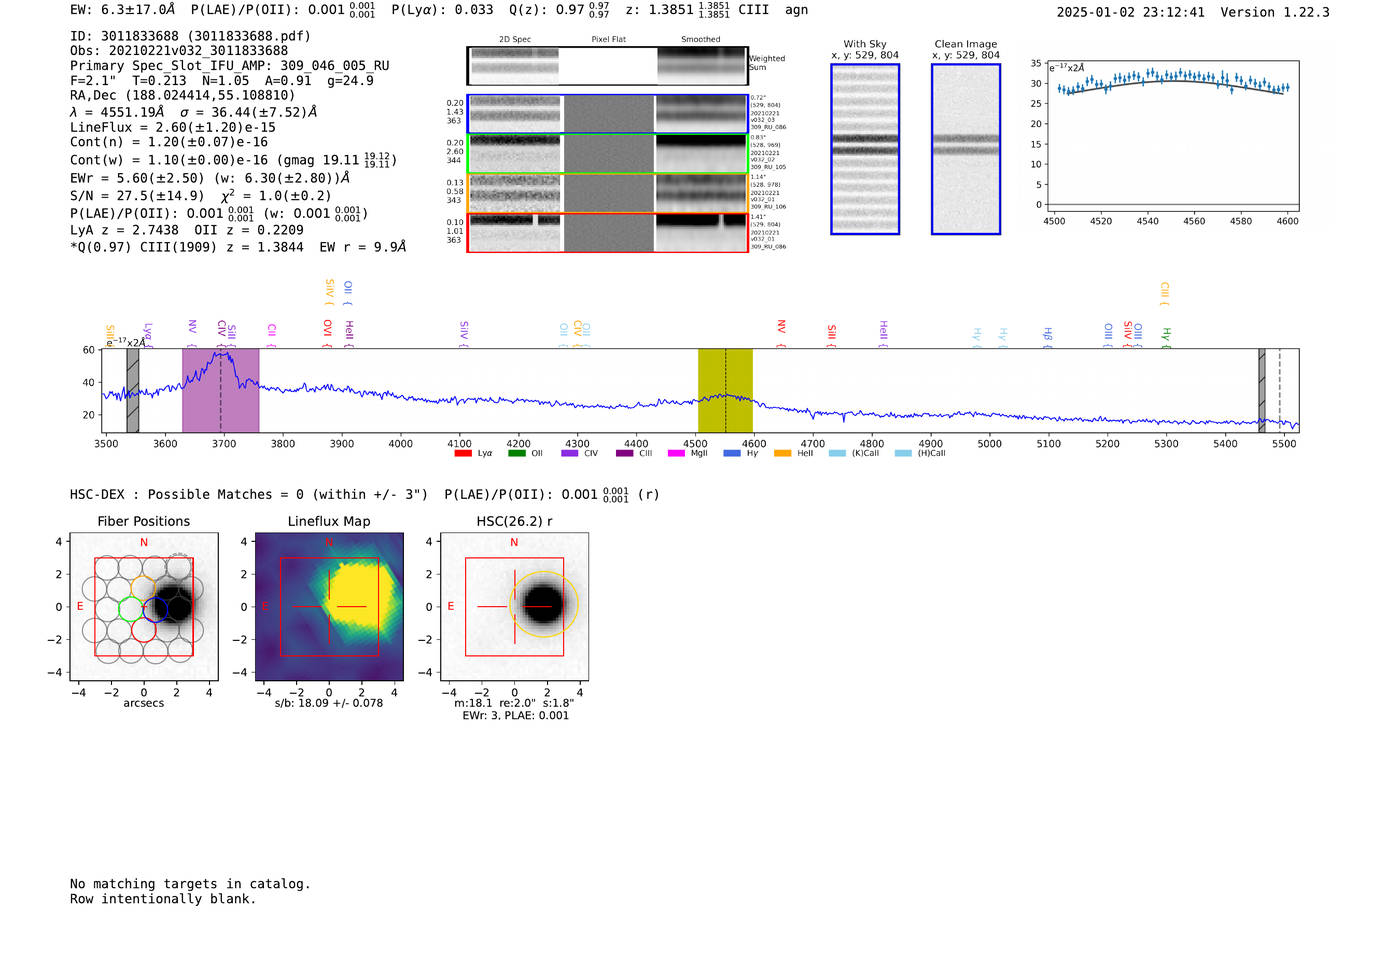The image size is (1400, 953).
Task: Select the blue-bordered fiber spectrum row
Action: pos(607,114)
